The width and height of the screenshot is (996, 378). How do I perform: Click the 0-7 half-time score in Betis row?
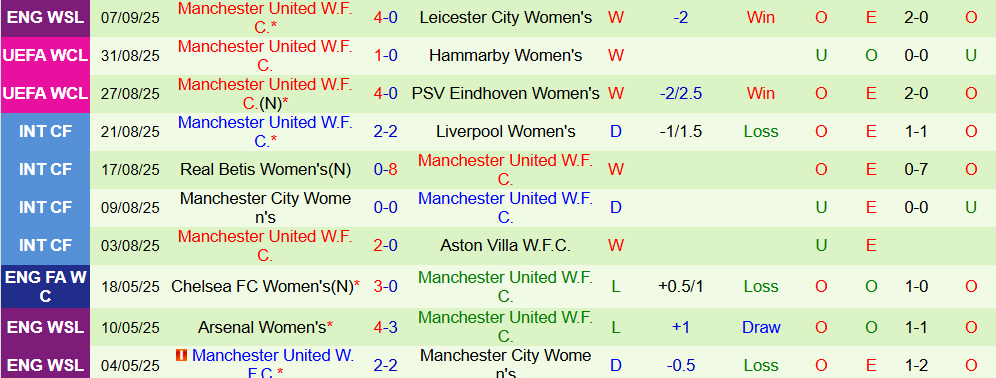tap(916, 170)
